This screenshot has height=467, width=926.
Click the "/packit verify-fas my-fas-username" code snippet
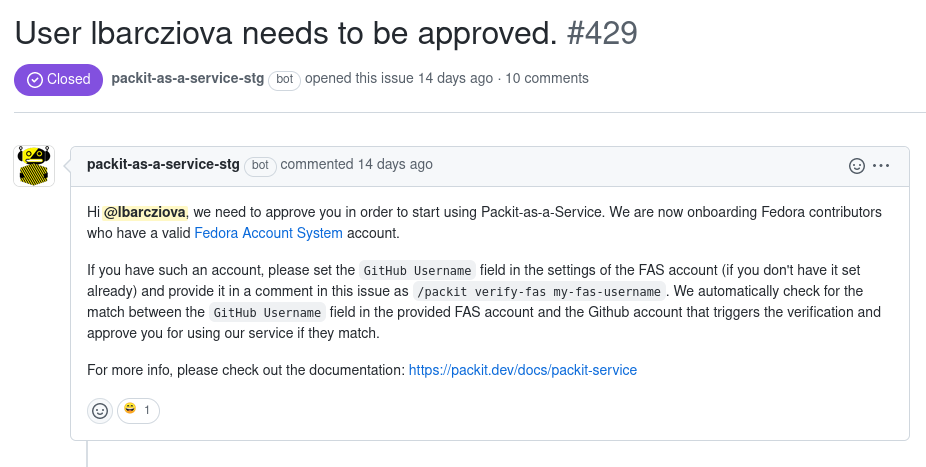coord(540,292)
